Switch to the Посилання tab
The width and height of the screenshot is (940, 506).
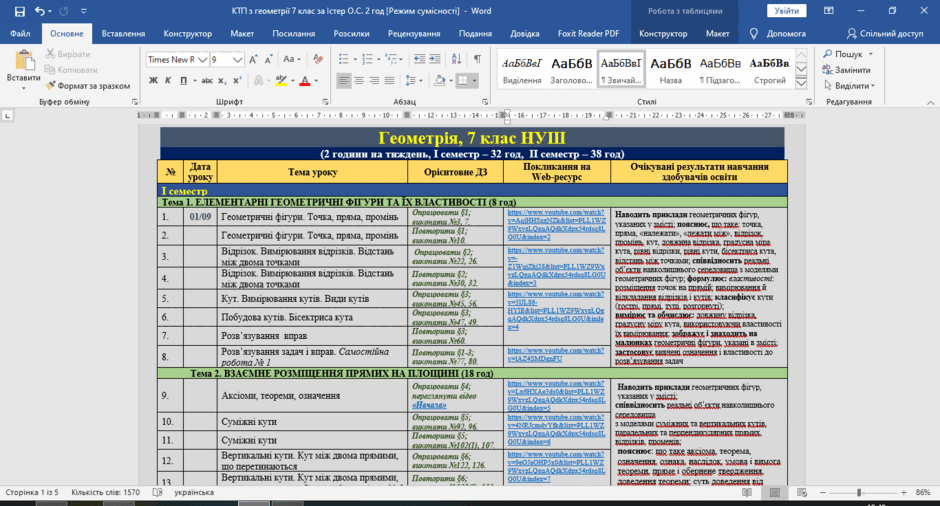point(294,34)
